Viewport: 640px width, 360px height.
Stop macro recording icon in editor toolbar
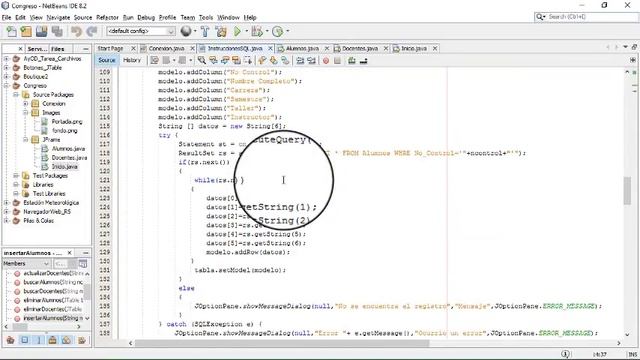pos(337,61)
